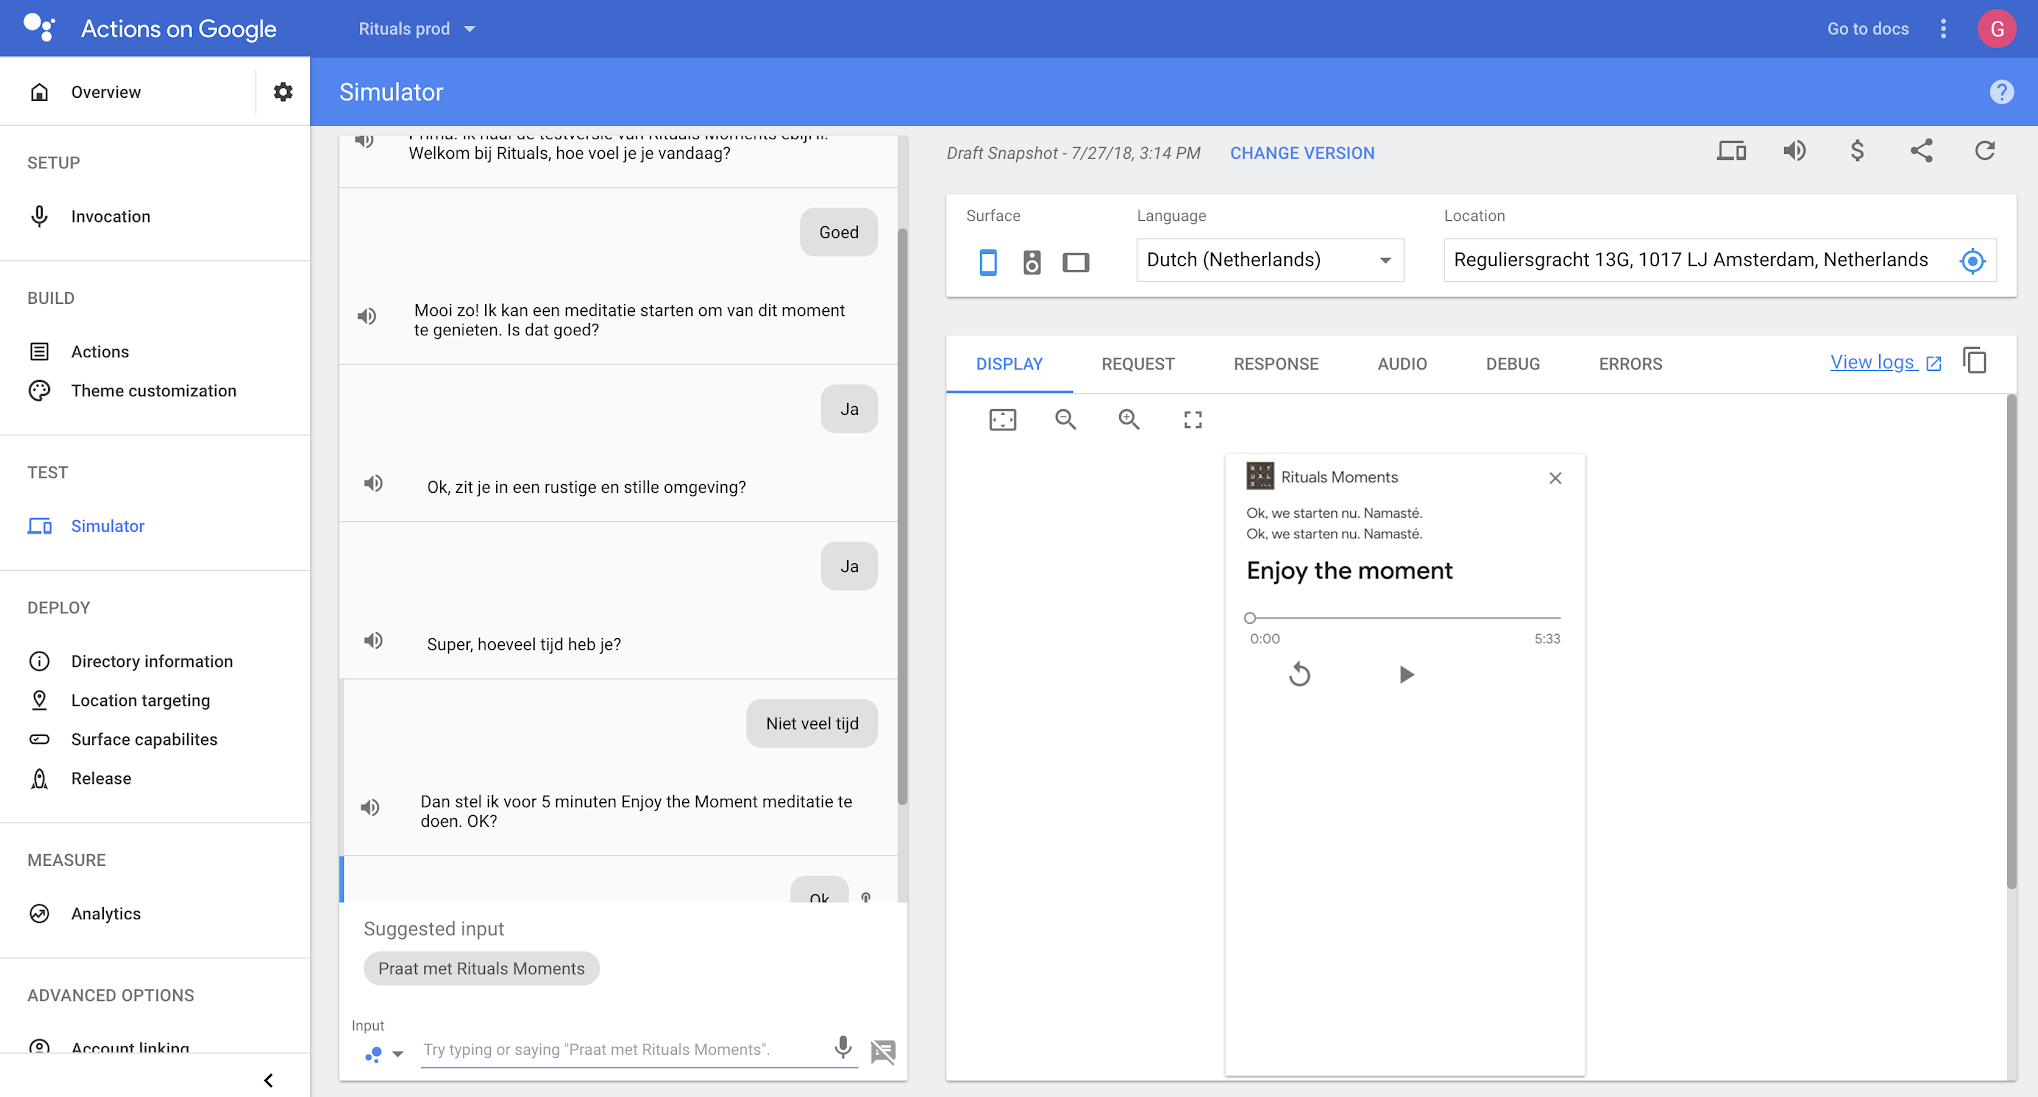Click the Rituals Moments app icon

tap(1260, 476)
